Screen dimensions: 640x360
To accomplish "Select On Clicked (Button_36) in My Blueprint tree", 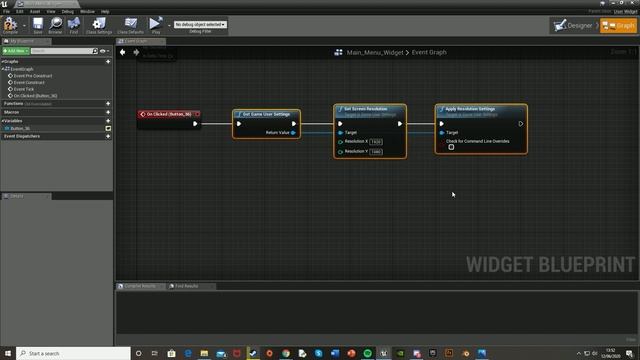I will 35,96.
